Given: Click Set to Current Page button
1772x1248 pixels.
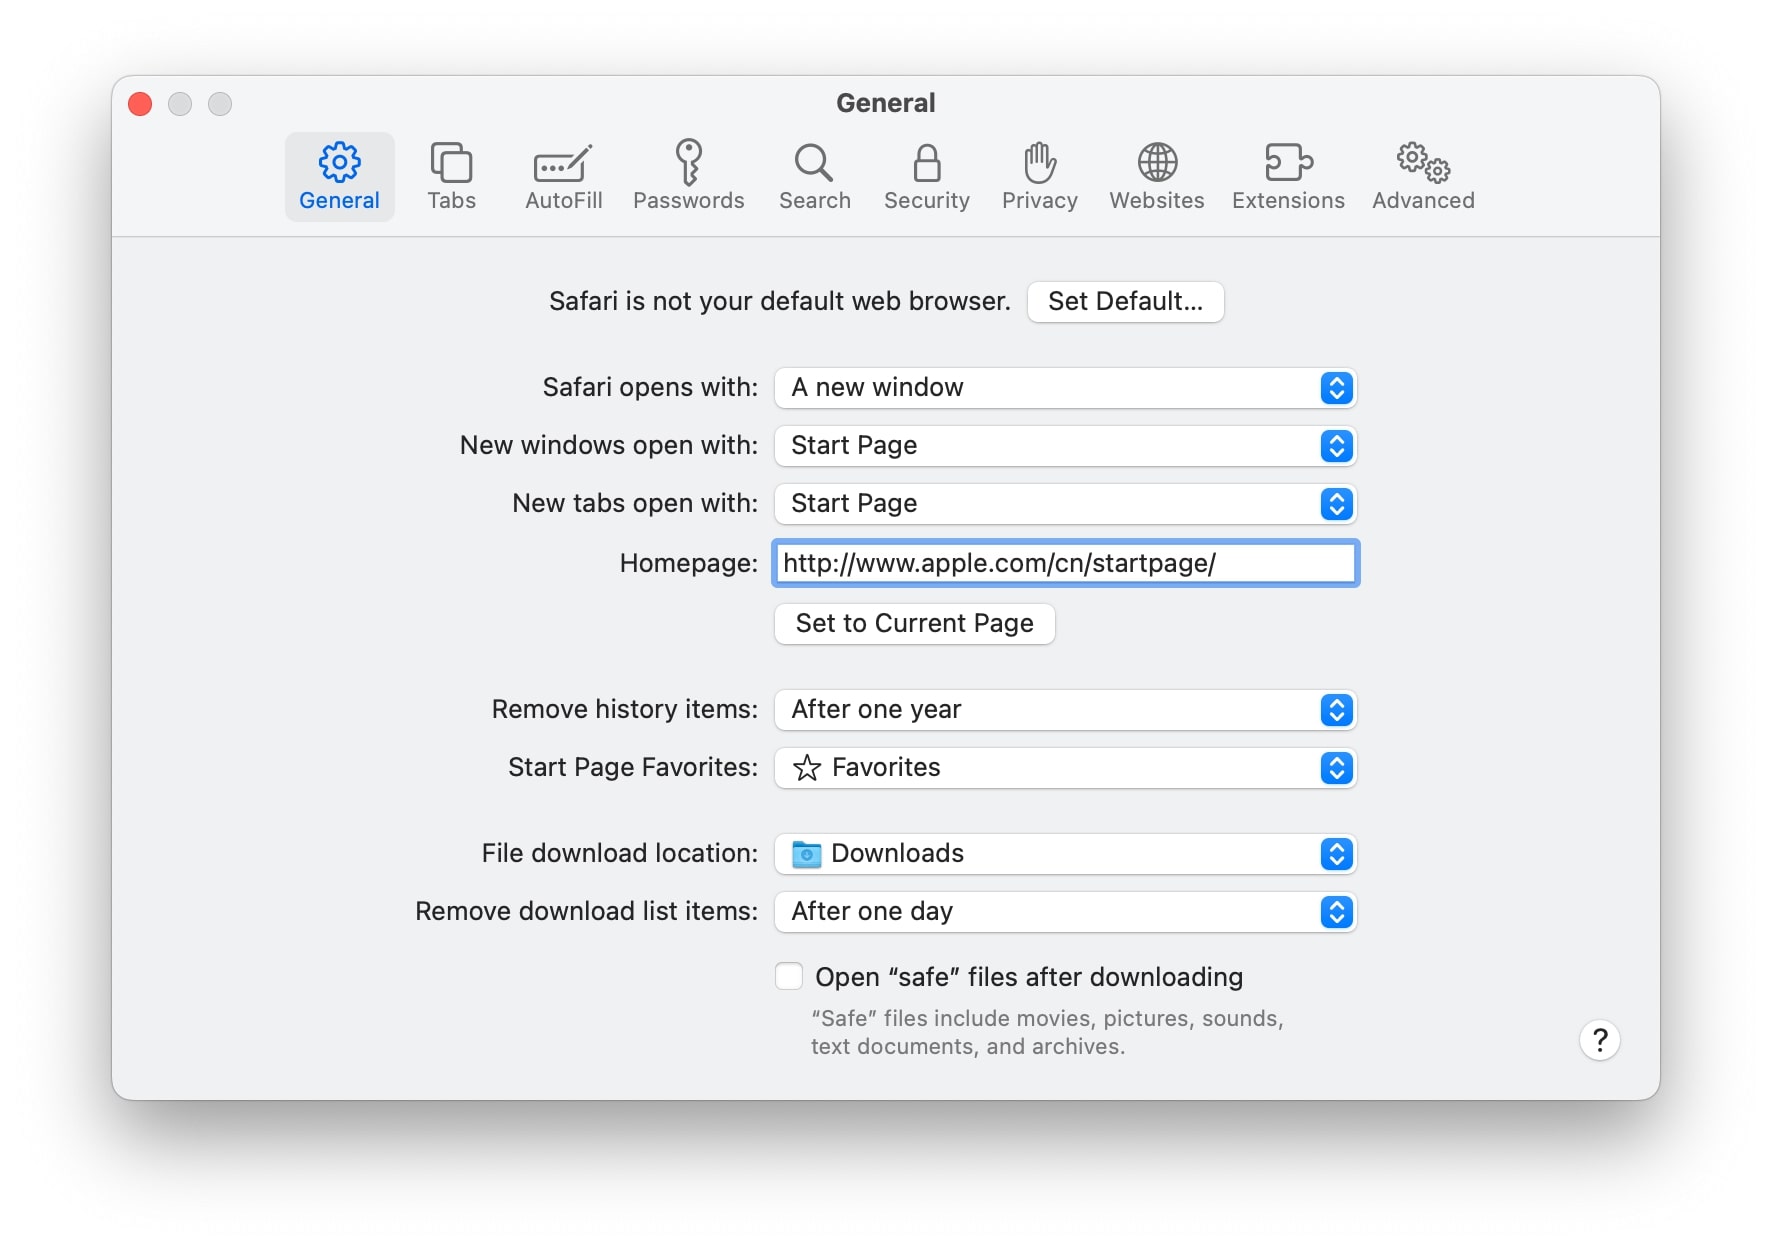Looking at the screenshot, I should click(914, 624).
